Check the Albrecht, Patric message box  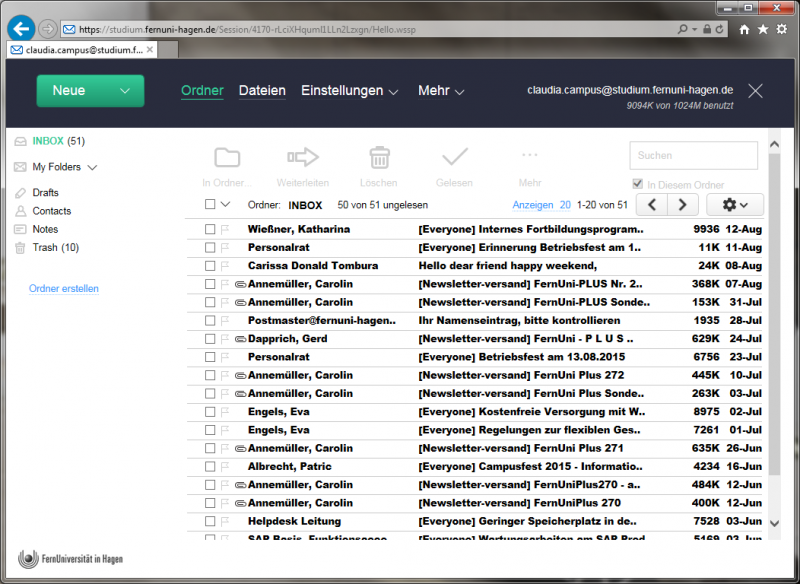point(210,467)
